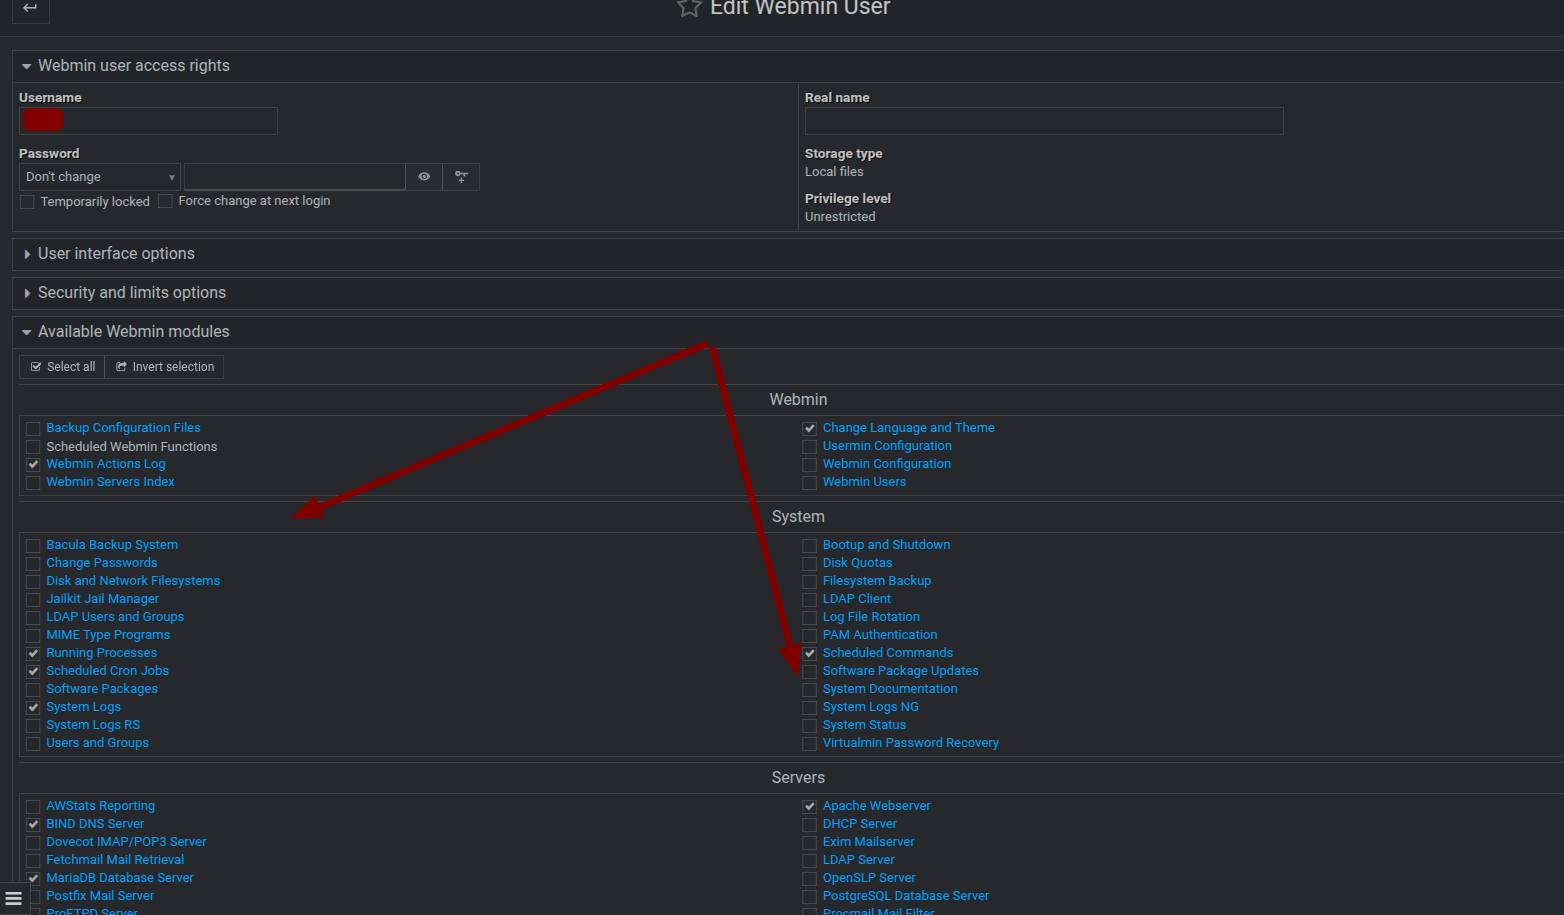Click the Invert selection button
Screen dimensions: 1564x915
pos(165,367)
